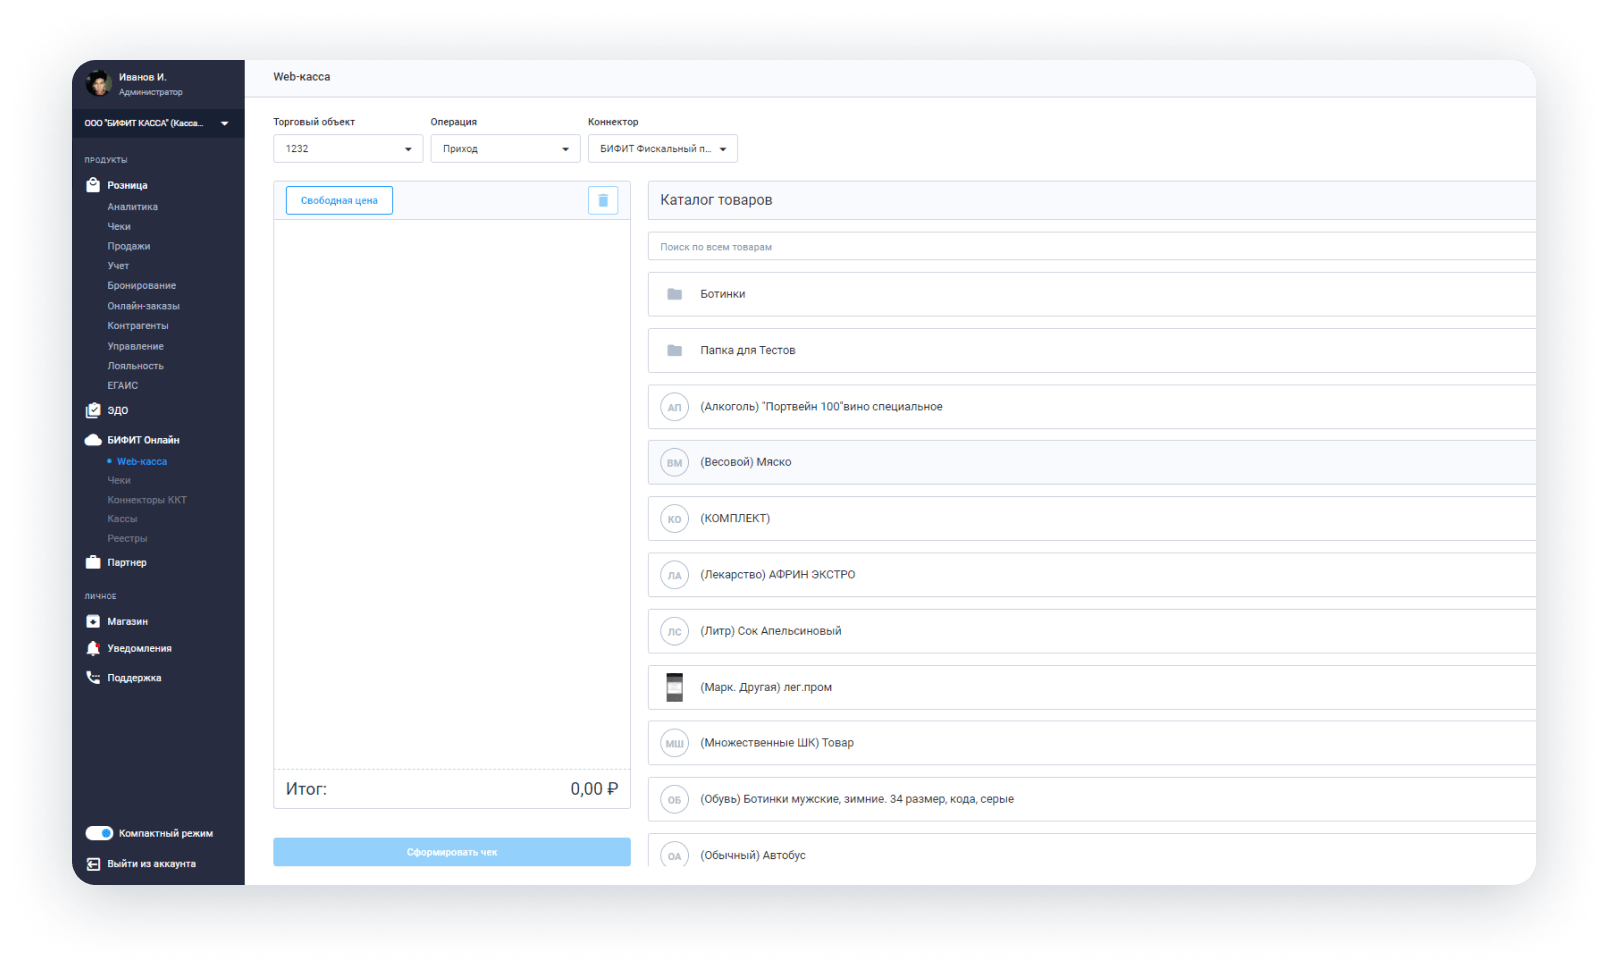Click the Сформировать чек button
The width and height of the screenshot is (1608, 969).
coord(452,852)
